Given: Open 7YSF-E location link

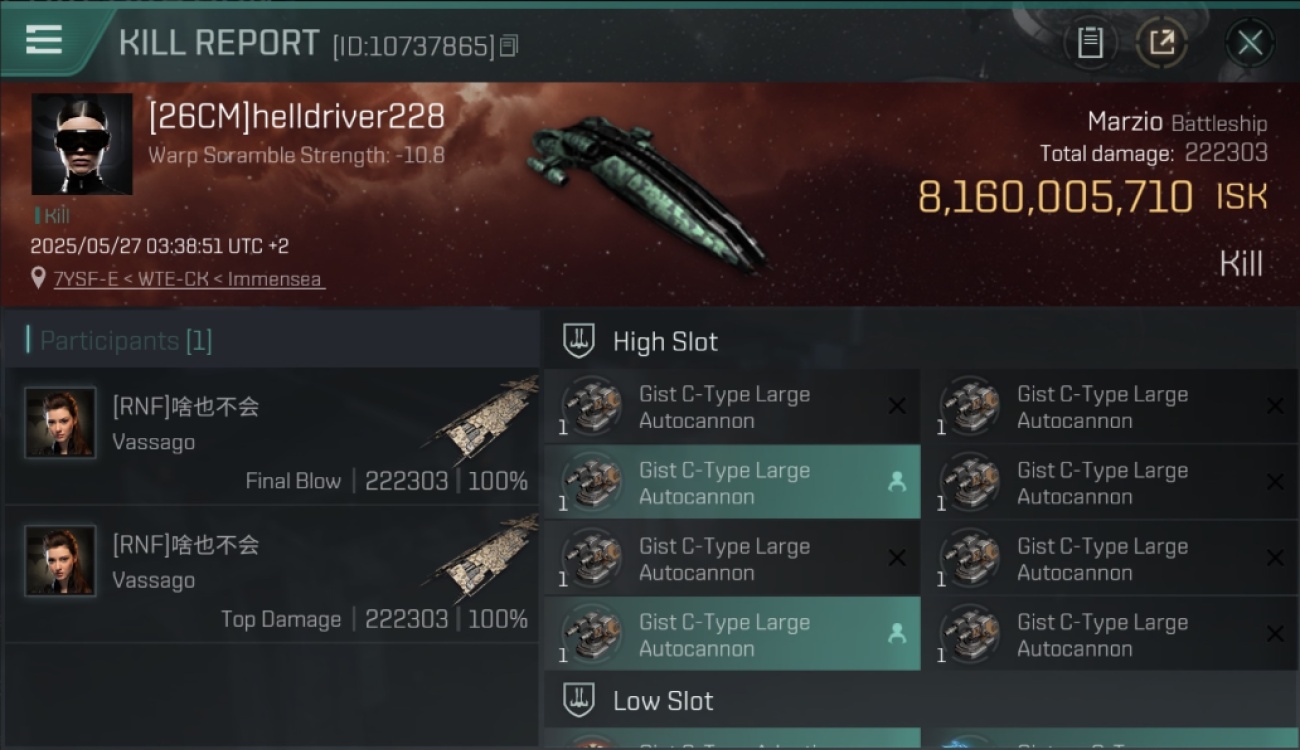Looking at the screenshot, I should pyautogui.click(x=190, y=279).
